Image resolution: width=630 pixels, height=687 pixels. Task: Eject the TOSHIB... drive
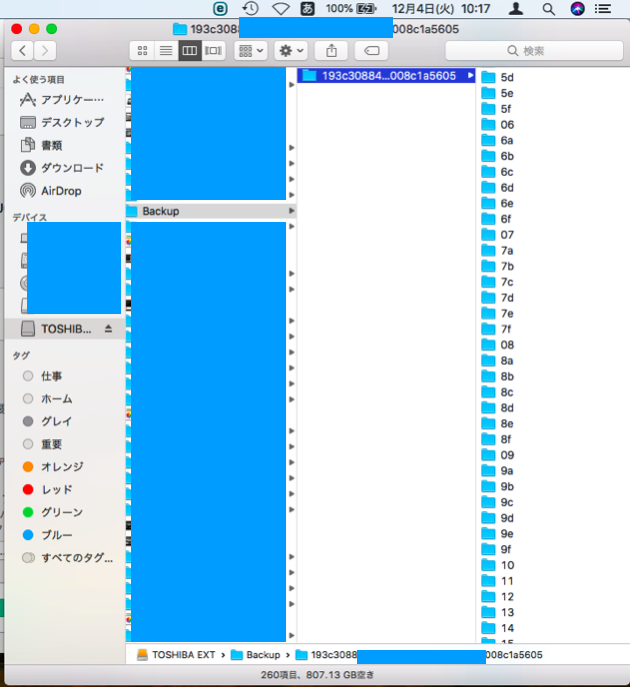click(x=108, y=329)
